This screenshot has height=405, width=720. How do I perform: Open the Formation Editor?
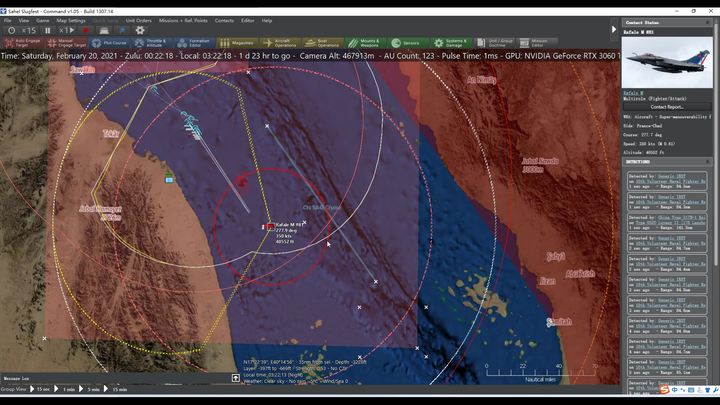click(x=194, y=43)
